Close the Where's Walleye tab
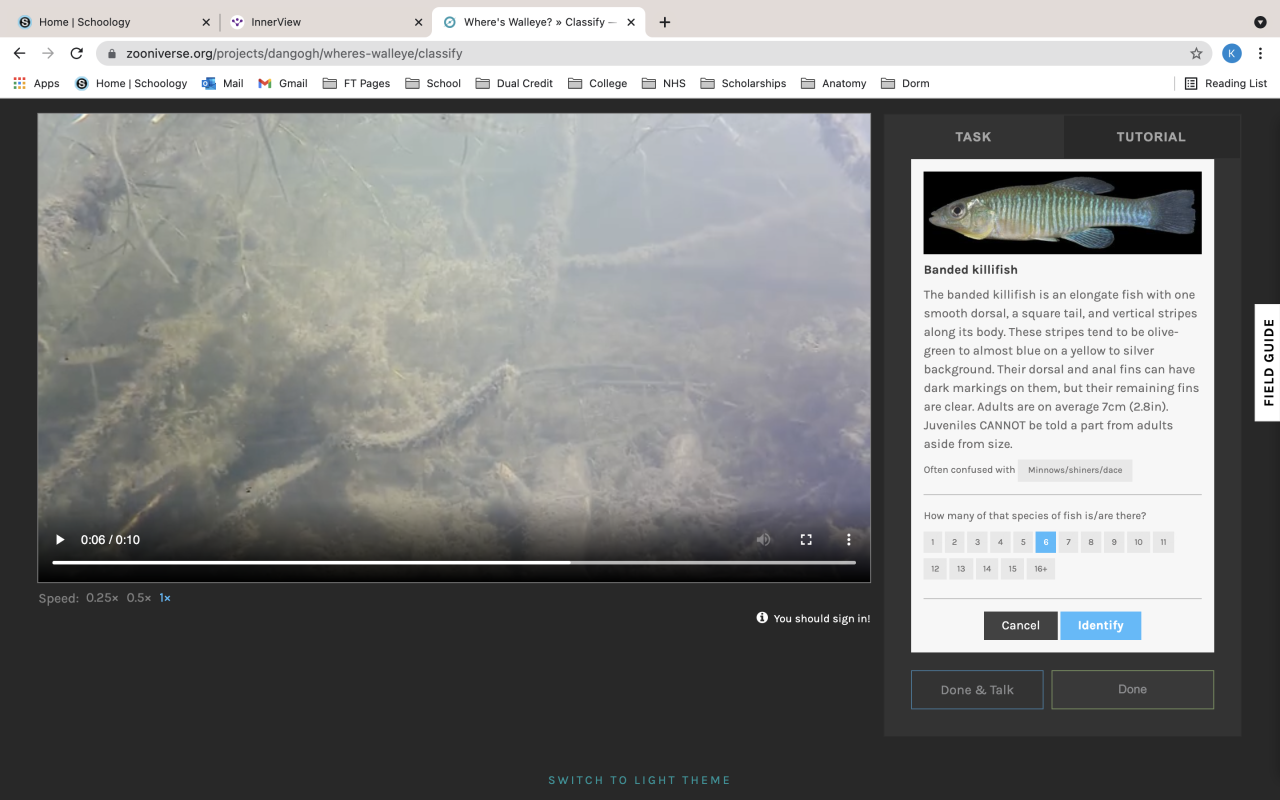This screenshot has height=800, width=1280. pos(631,22)
